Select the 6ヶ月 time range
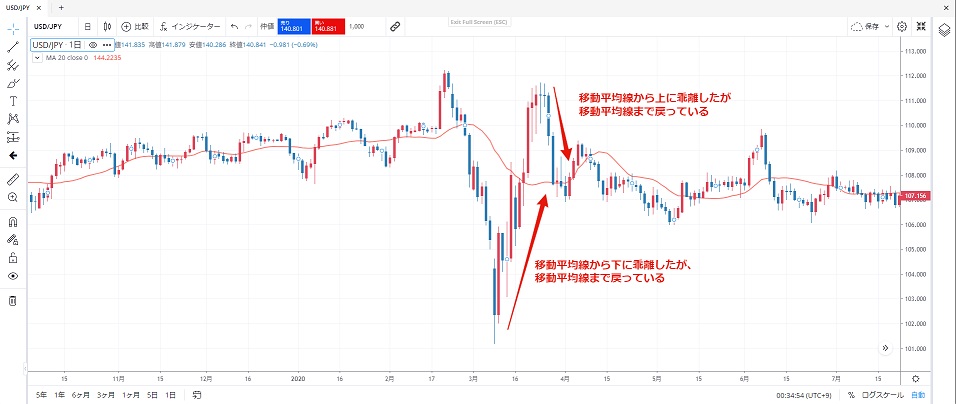 tap(77, 395)
